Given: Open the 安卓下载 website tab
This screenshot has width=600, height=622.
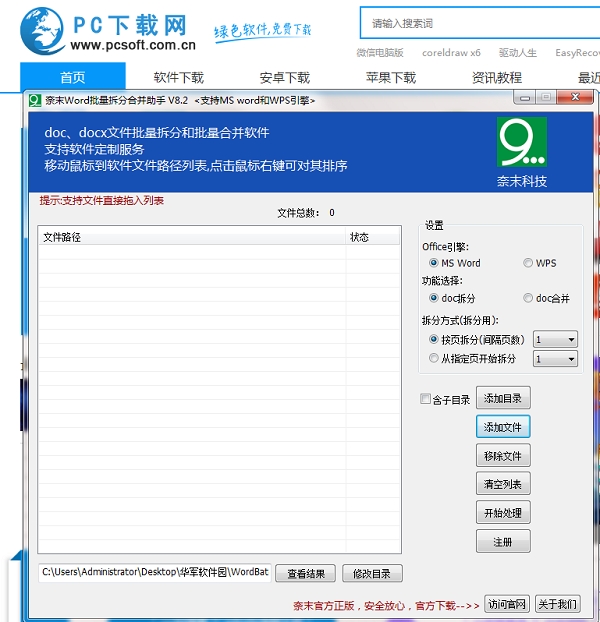Looking at the screenshot, I should [x=285, y=77].
